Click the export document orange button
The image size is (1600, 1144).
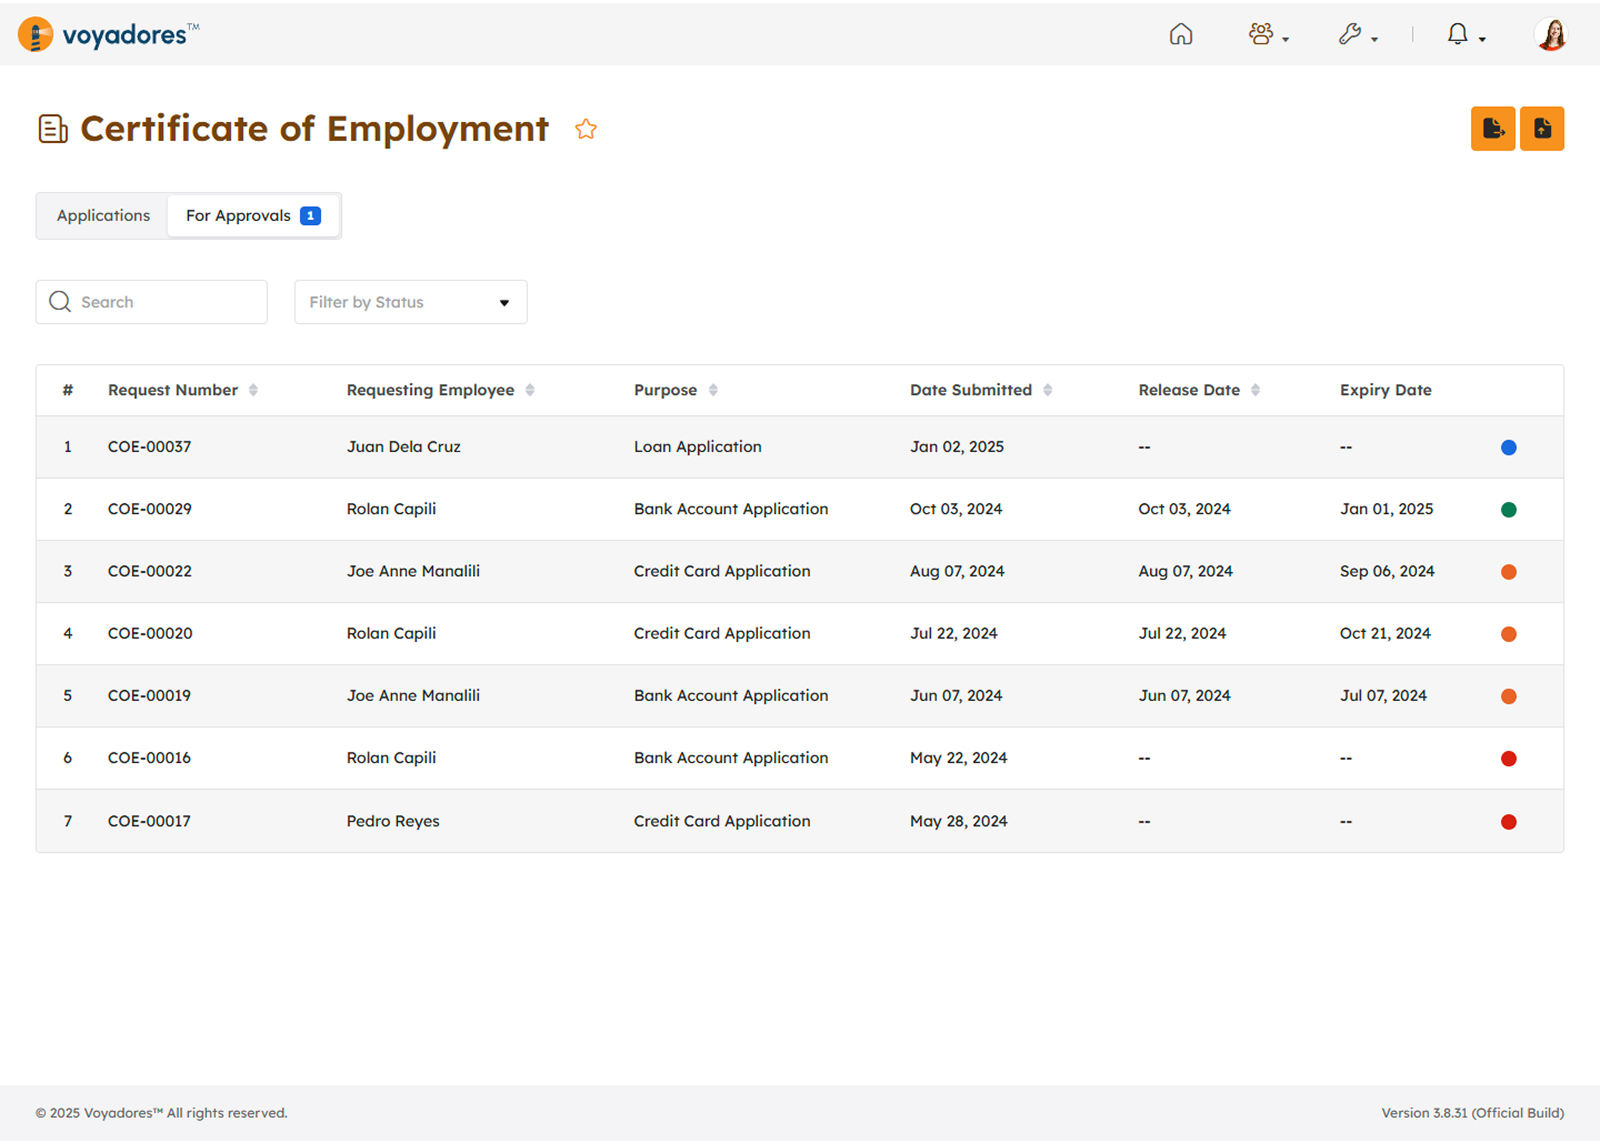click(x=1493, y=128)
